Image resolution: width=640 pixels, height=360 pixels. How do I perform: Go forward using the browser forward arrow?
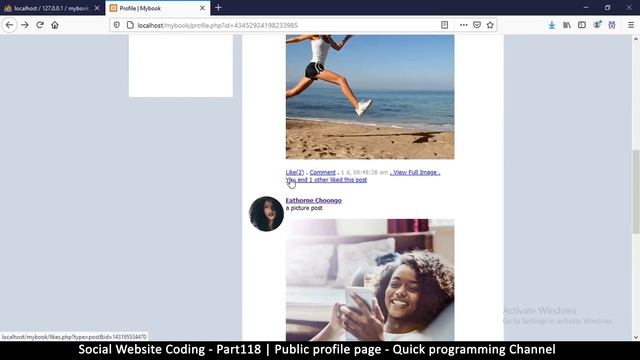[25, 25]
